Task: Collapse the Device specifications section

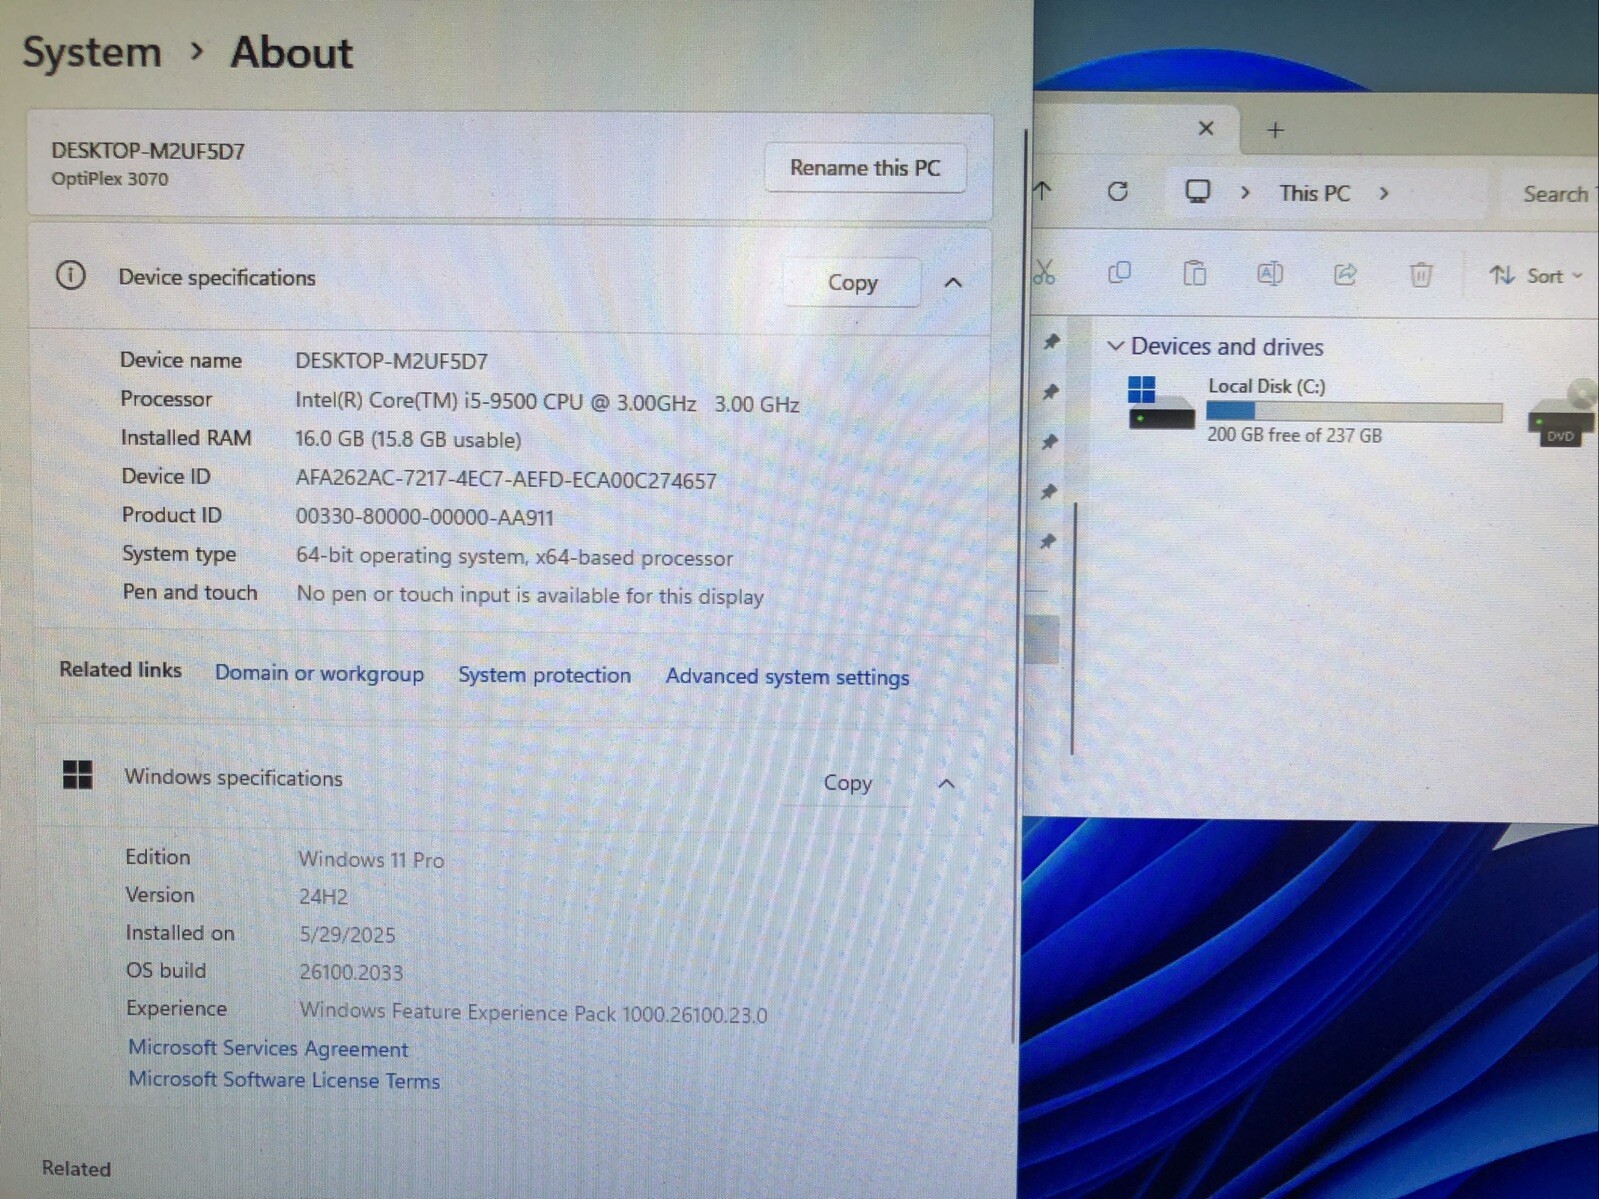Action: (x=953, y=283)
